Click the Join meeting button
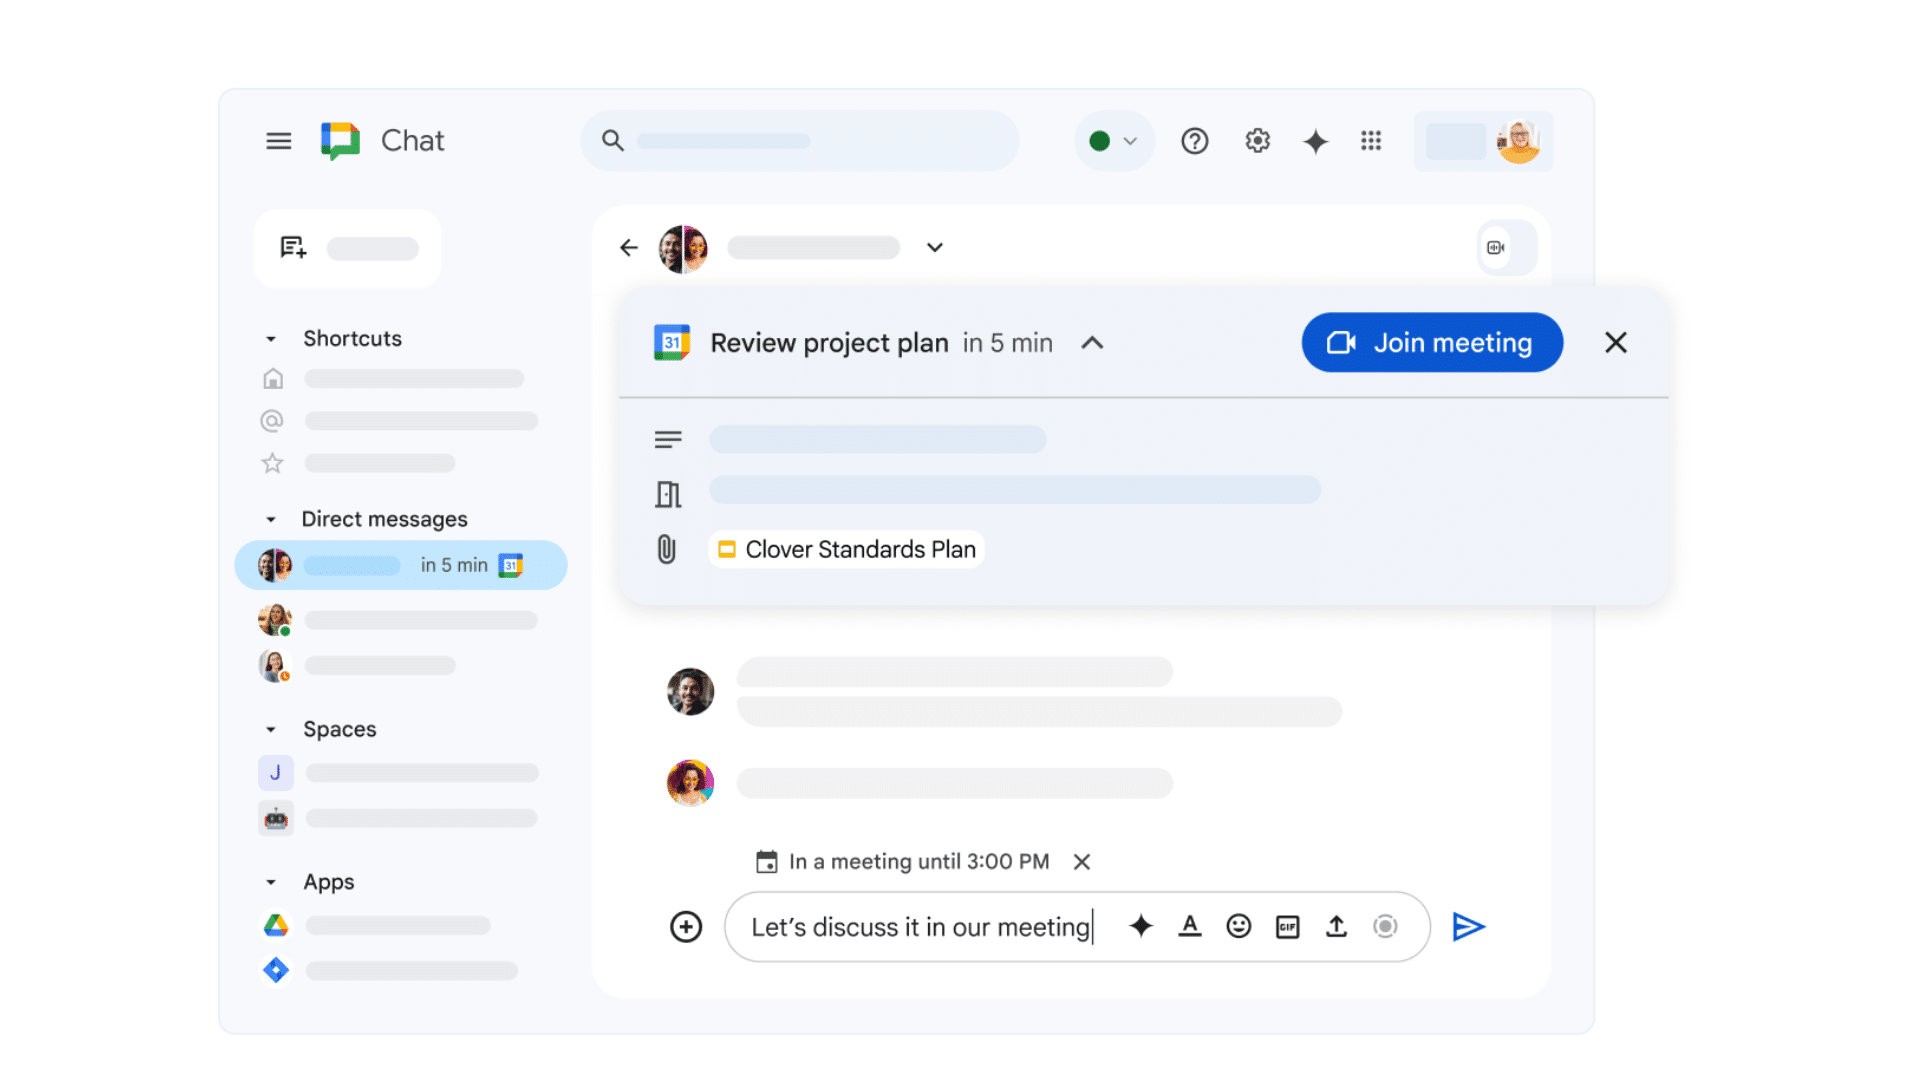Viewport: 1920px width, 1080px height. pyautogui.click(x=1431, y=343)
